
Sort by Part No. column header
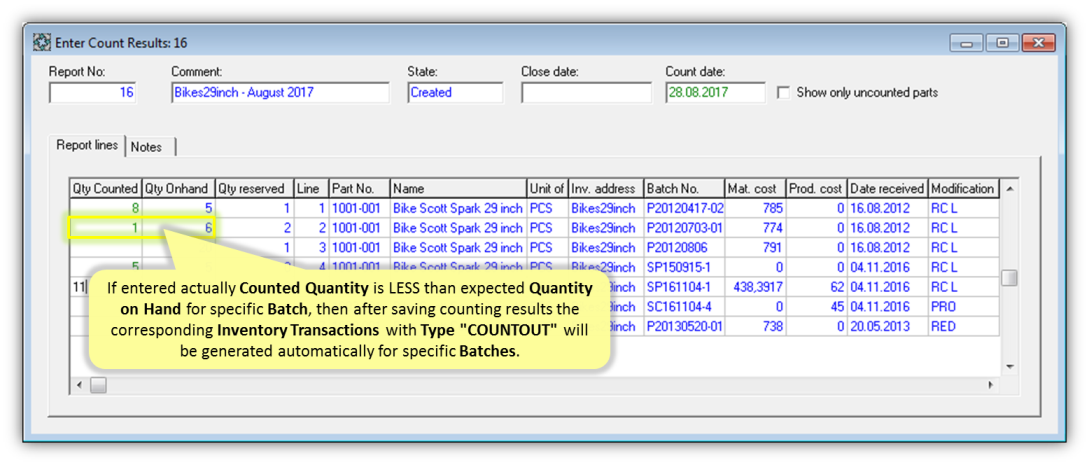359,188
